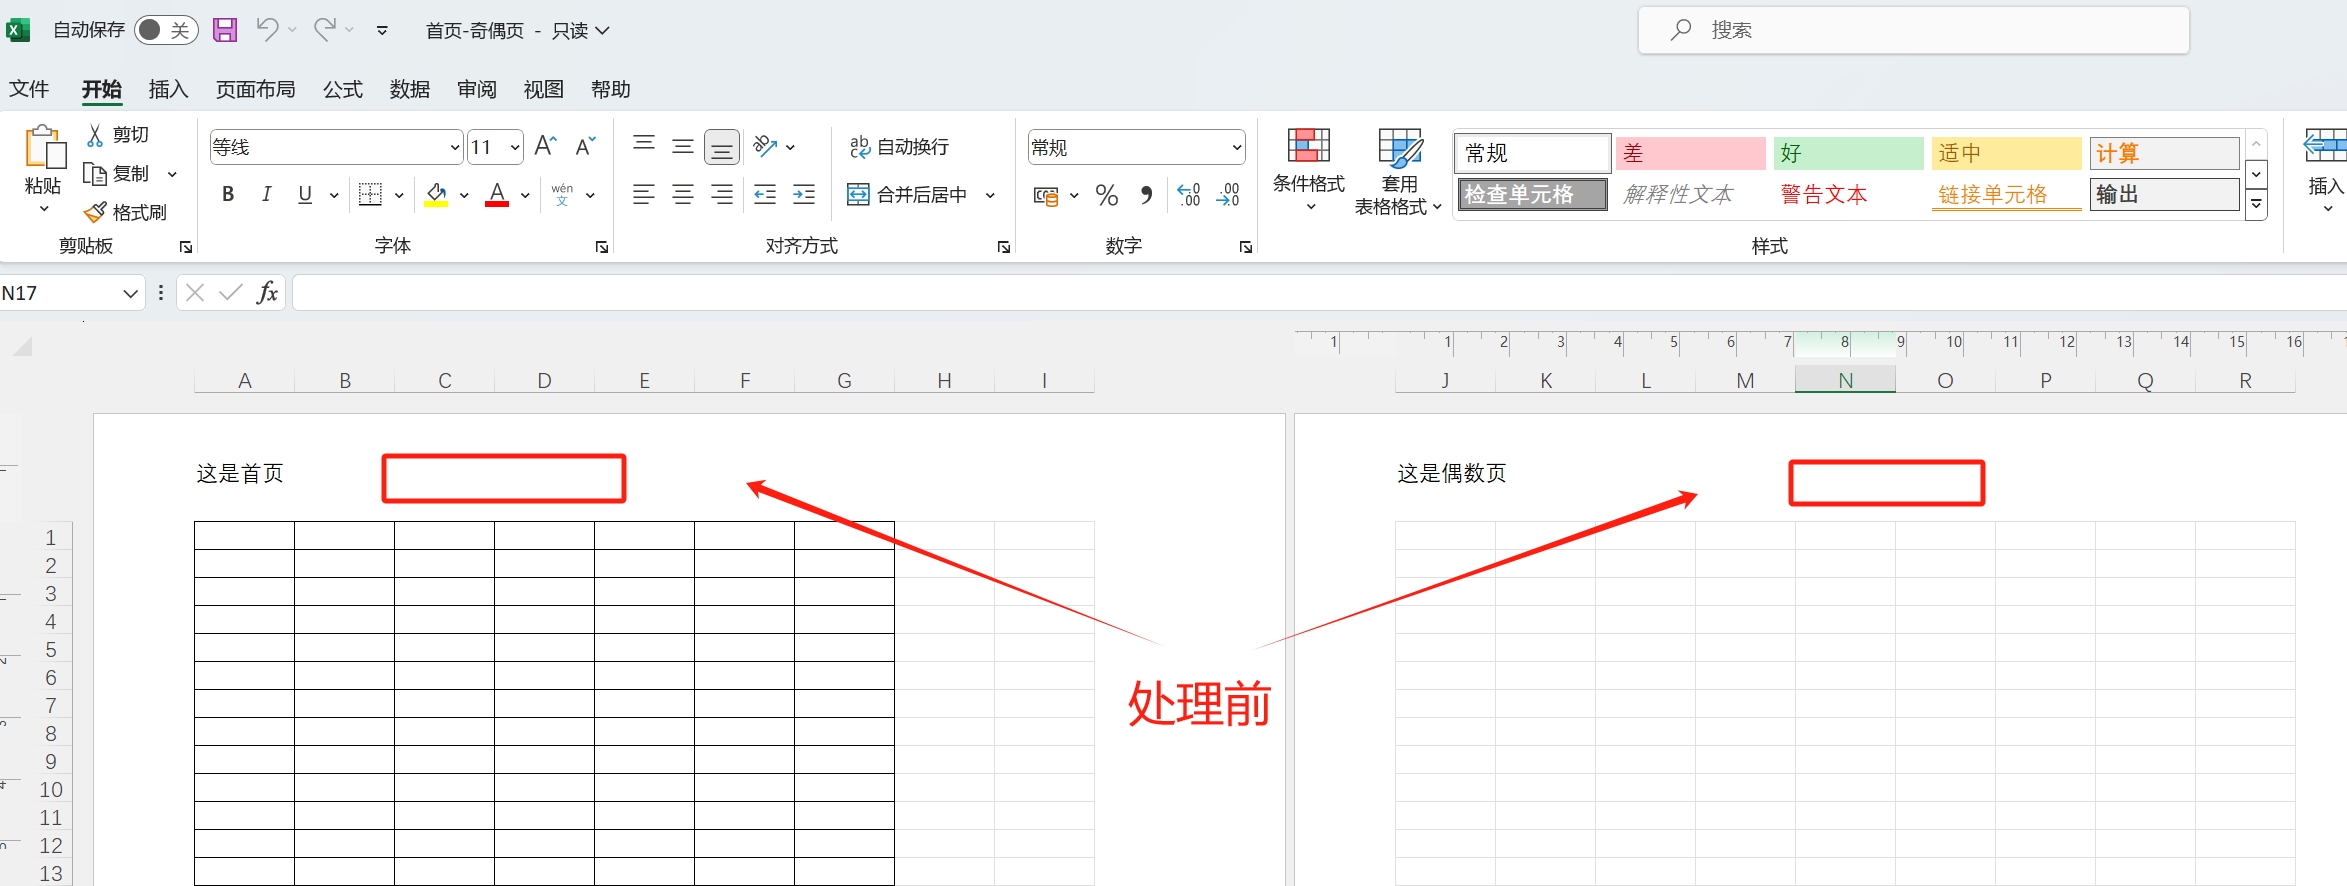This screenshot has height=886, width=2347.
Task: Click the text orientation icon
Action: (765, 146)
